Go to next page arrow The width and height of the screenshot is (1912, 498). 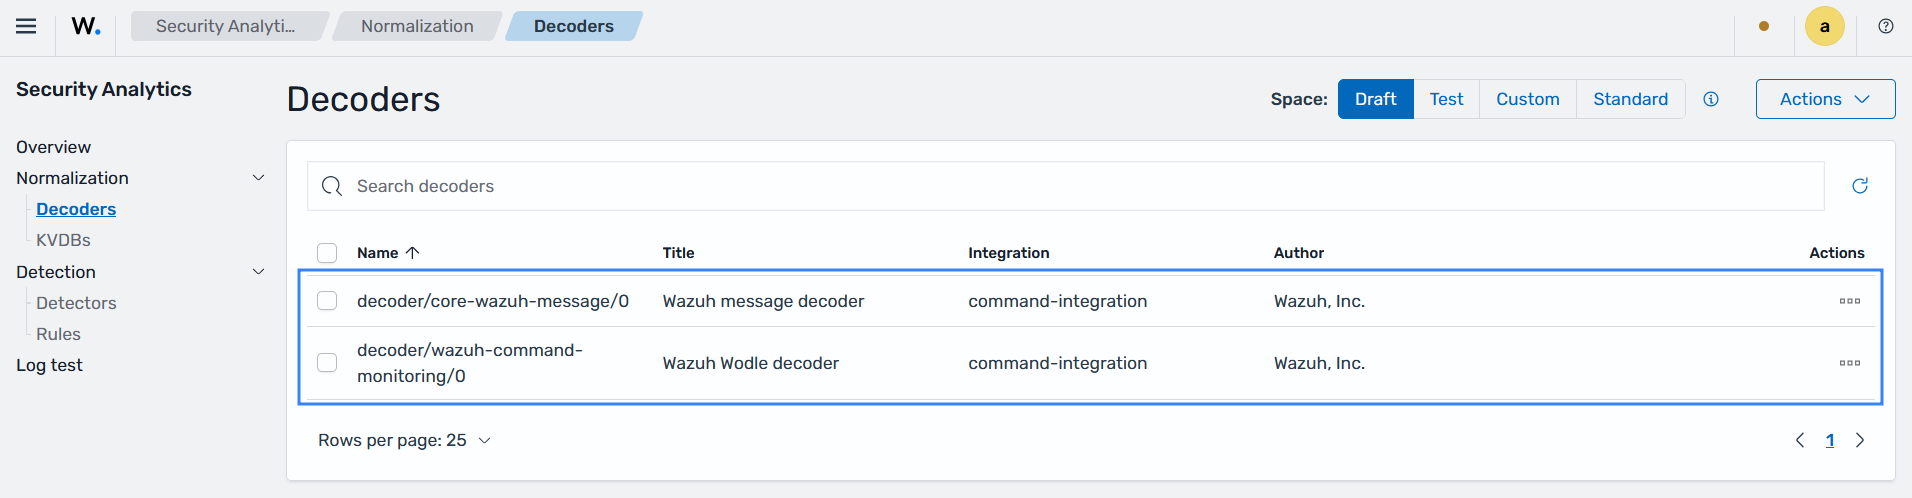tap(1860, 440)
